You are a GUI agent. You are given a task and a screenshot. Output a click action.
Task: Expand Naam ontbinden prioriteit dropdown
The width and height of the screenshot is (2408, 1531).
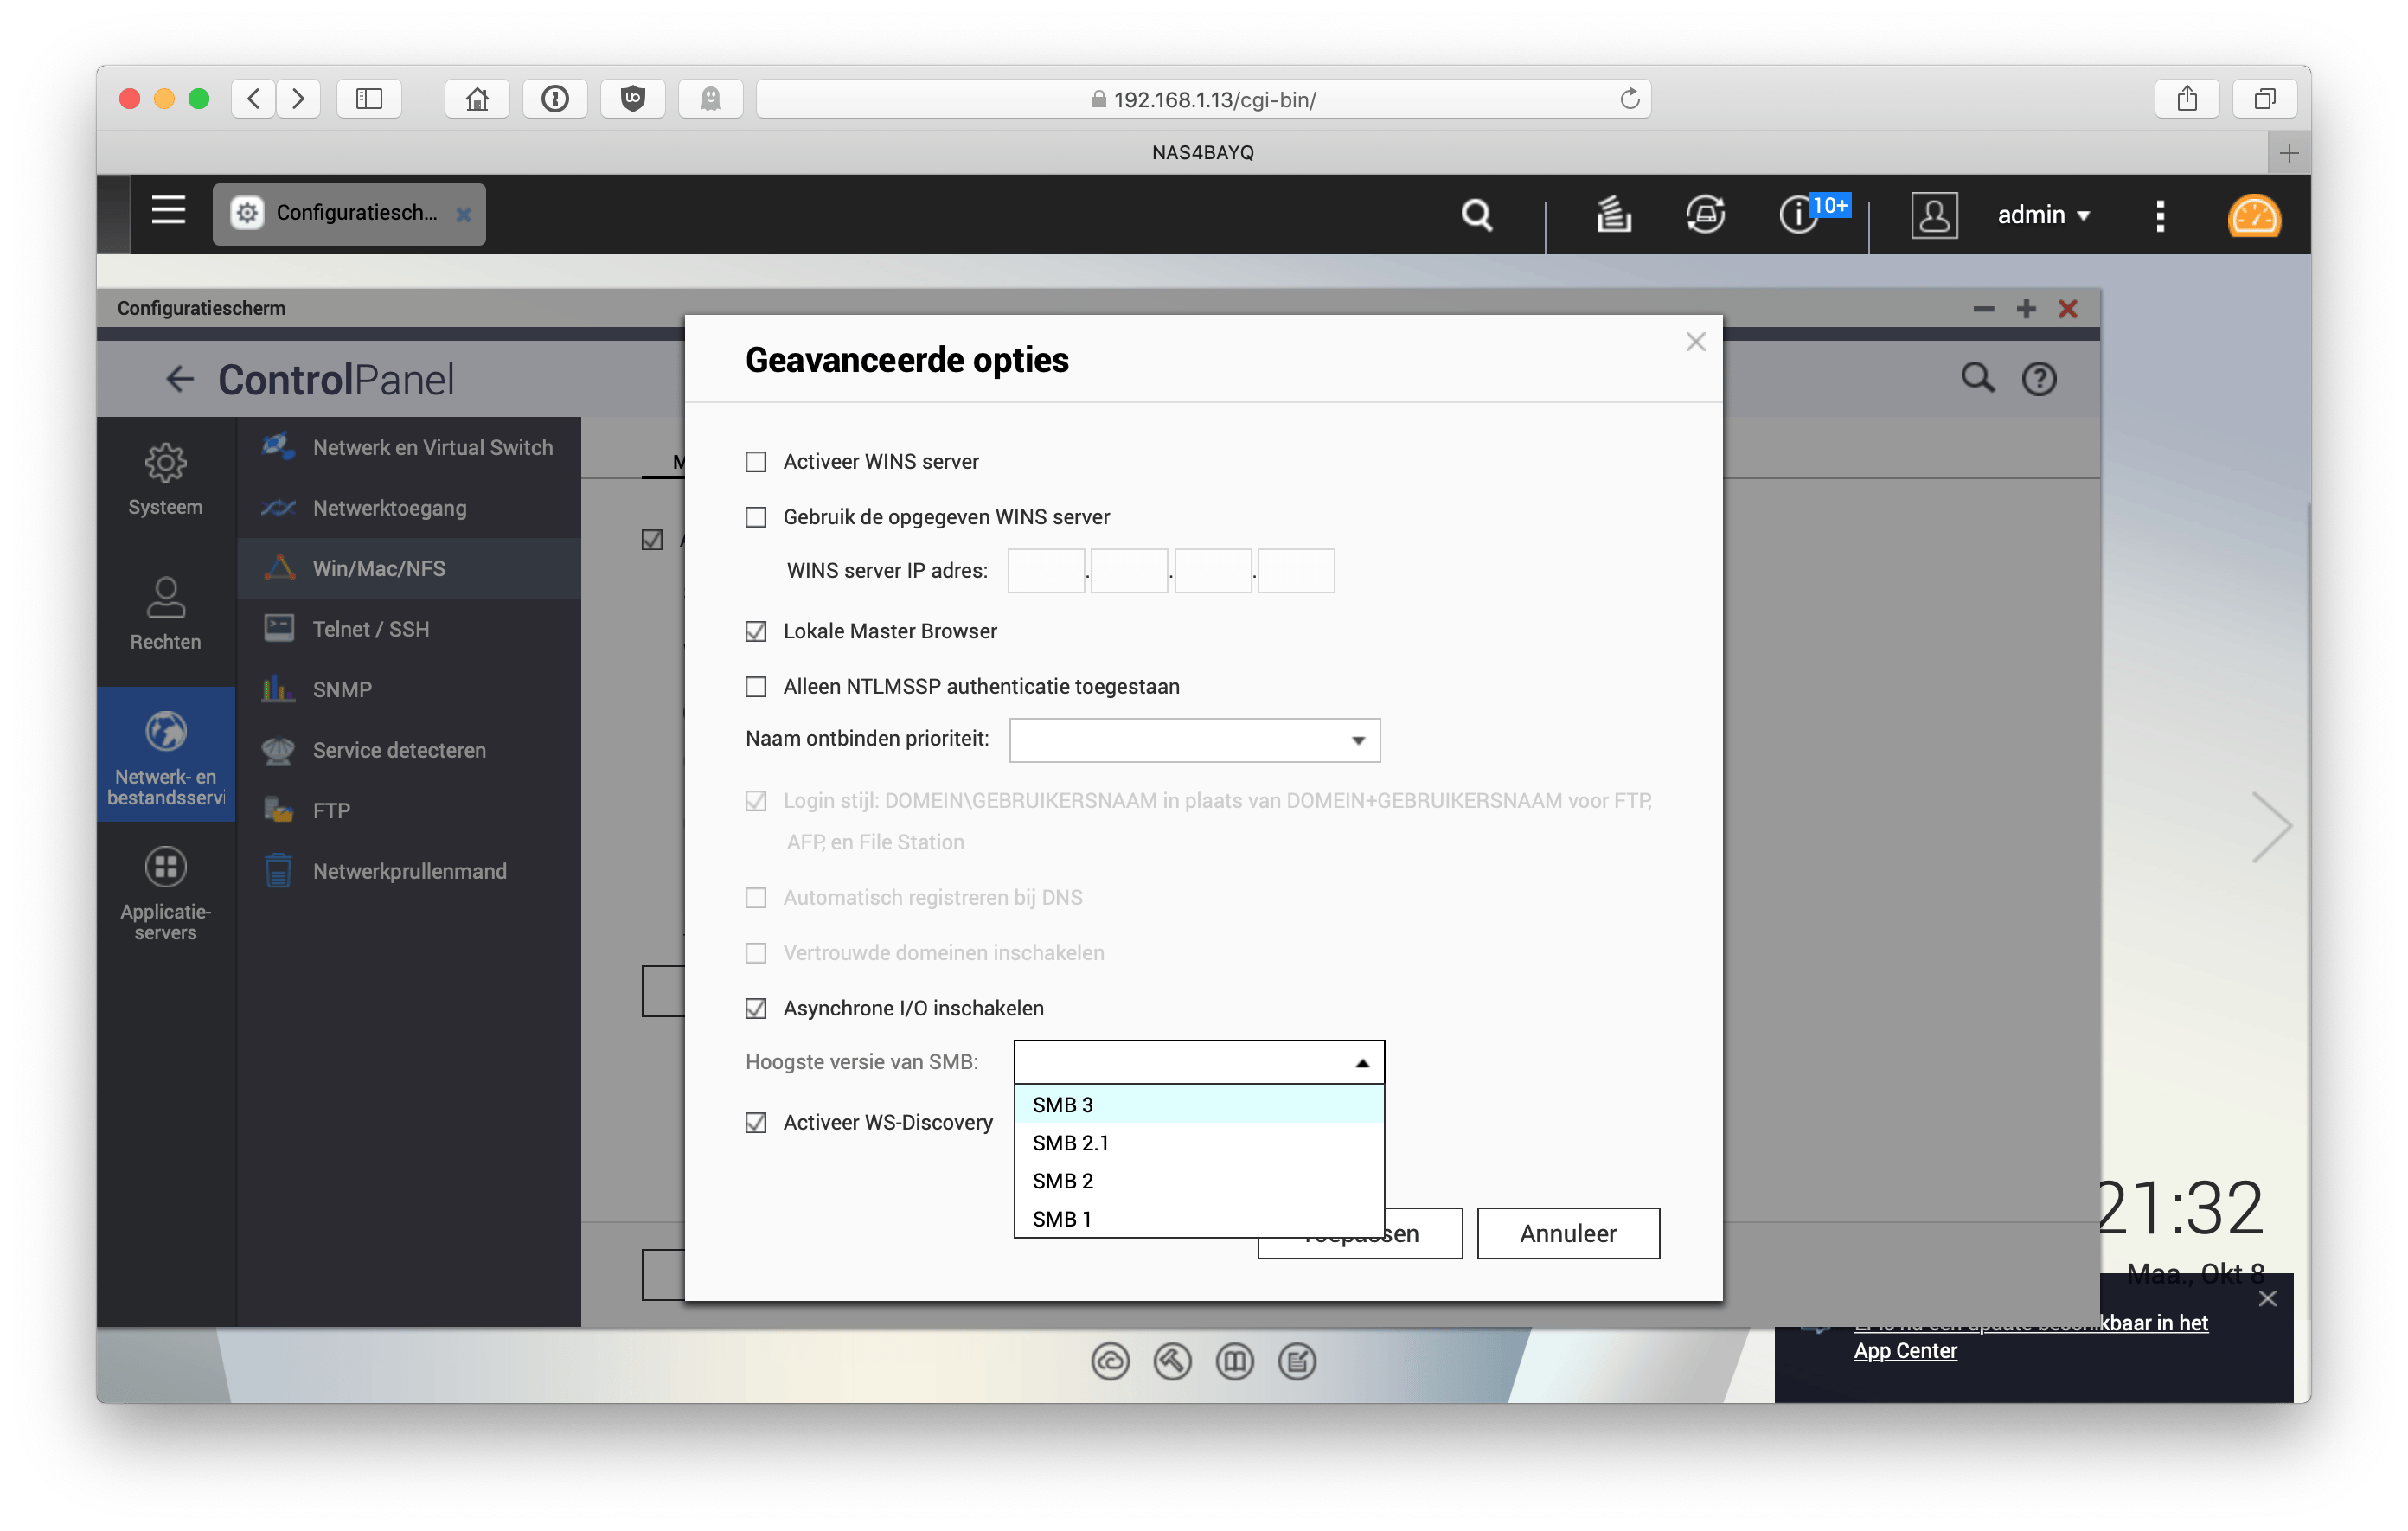click(x=1195, y=740)
